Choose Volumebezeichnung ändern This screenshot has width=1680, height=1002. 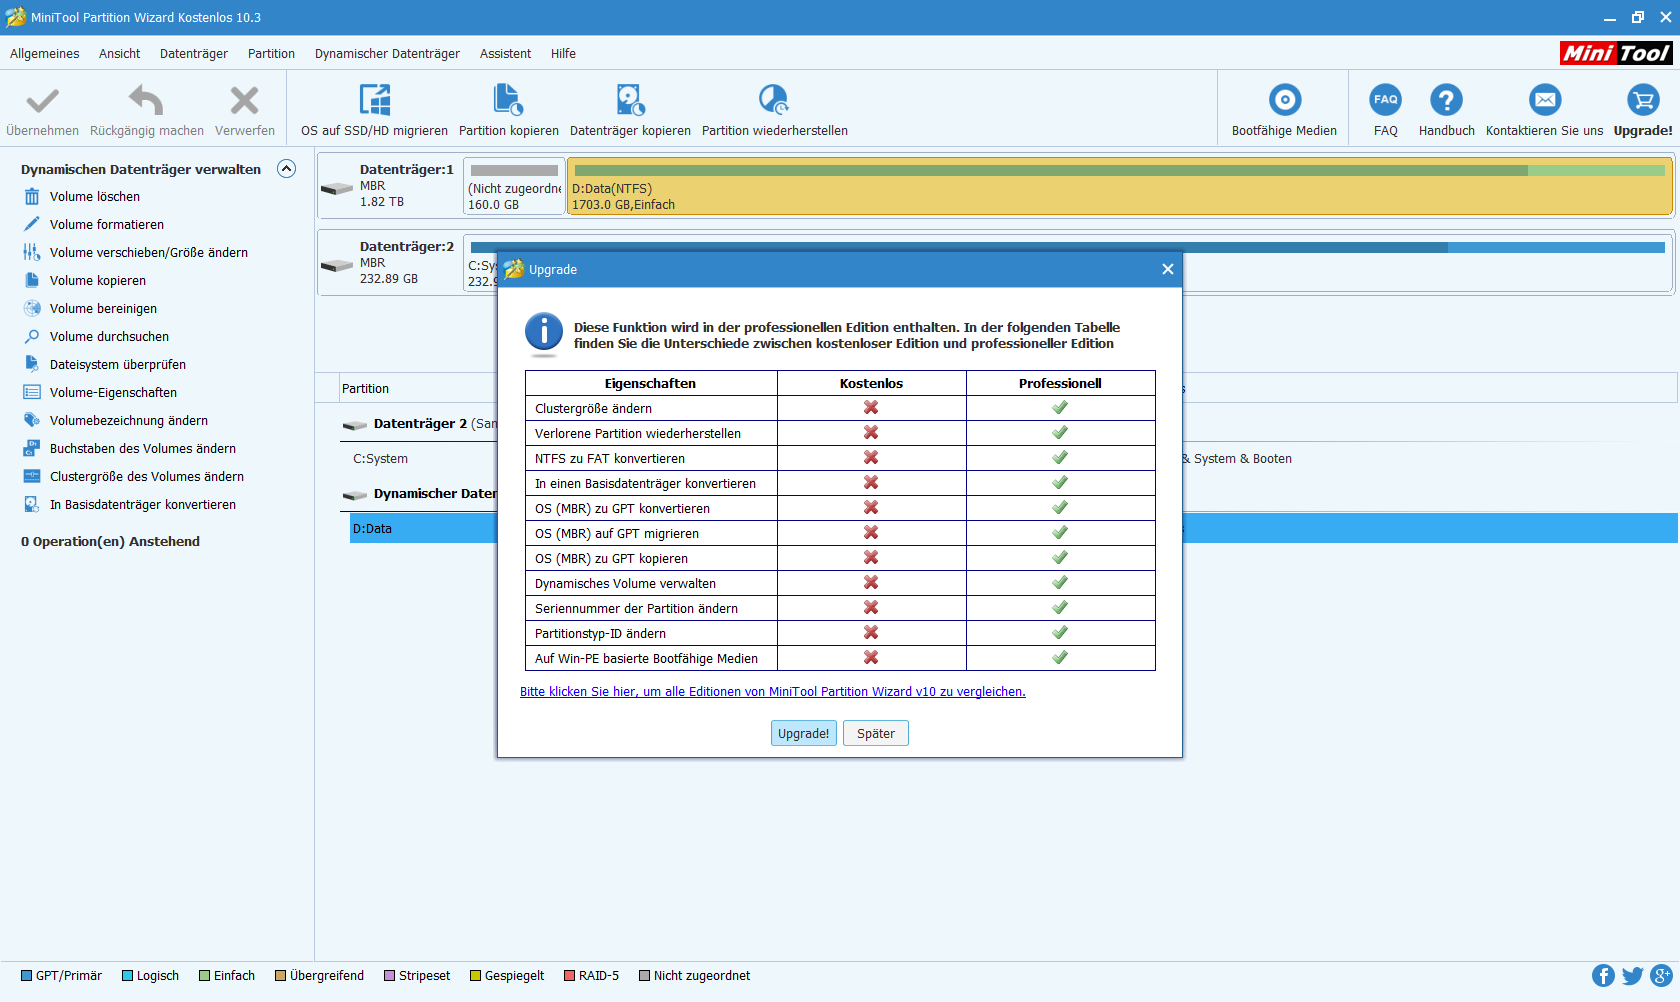click(x=129, y=421)
